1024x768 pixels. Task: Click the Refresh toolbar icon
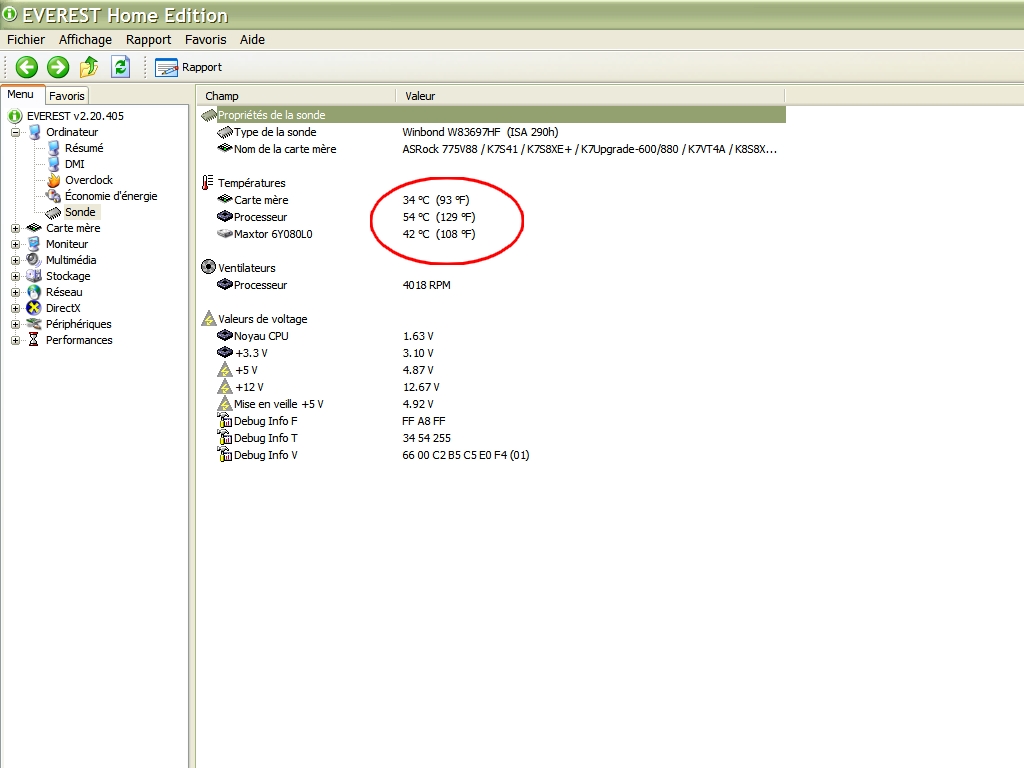120,67
